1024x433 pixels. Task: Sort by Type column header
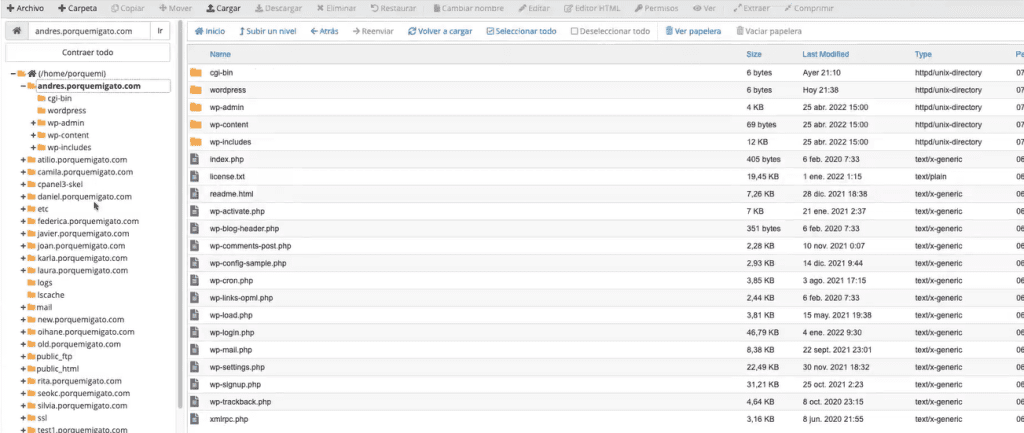[923, 54]
